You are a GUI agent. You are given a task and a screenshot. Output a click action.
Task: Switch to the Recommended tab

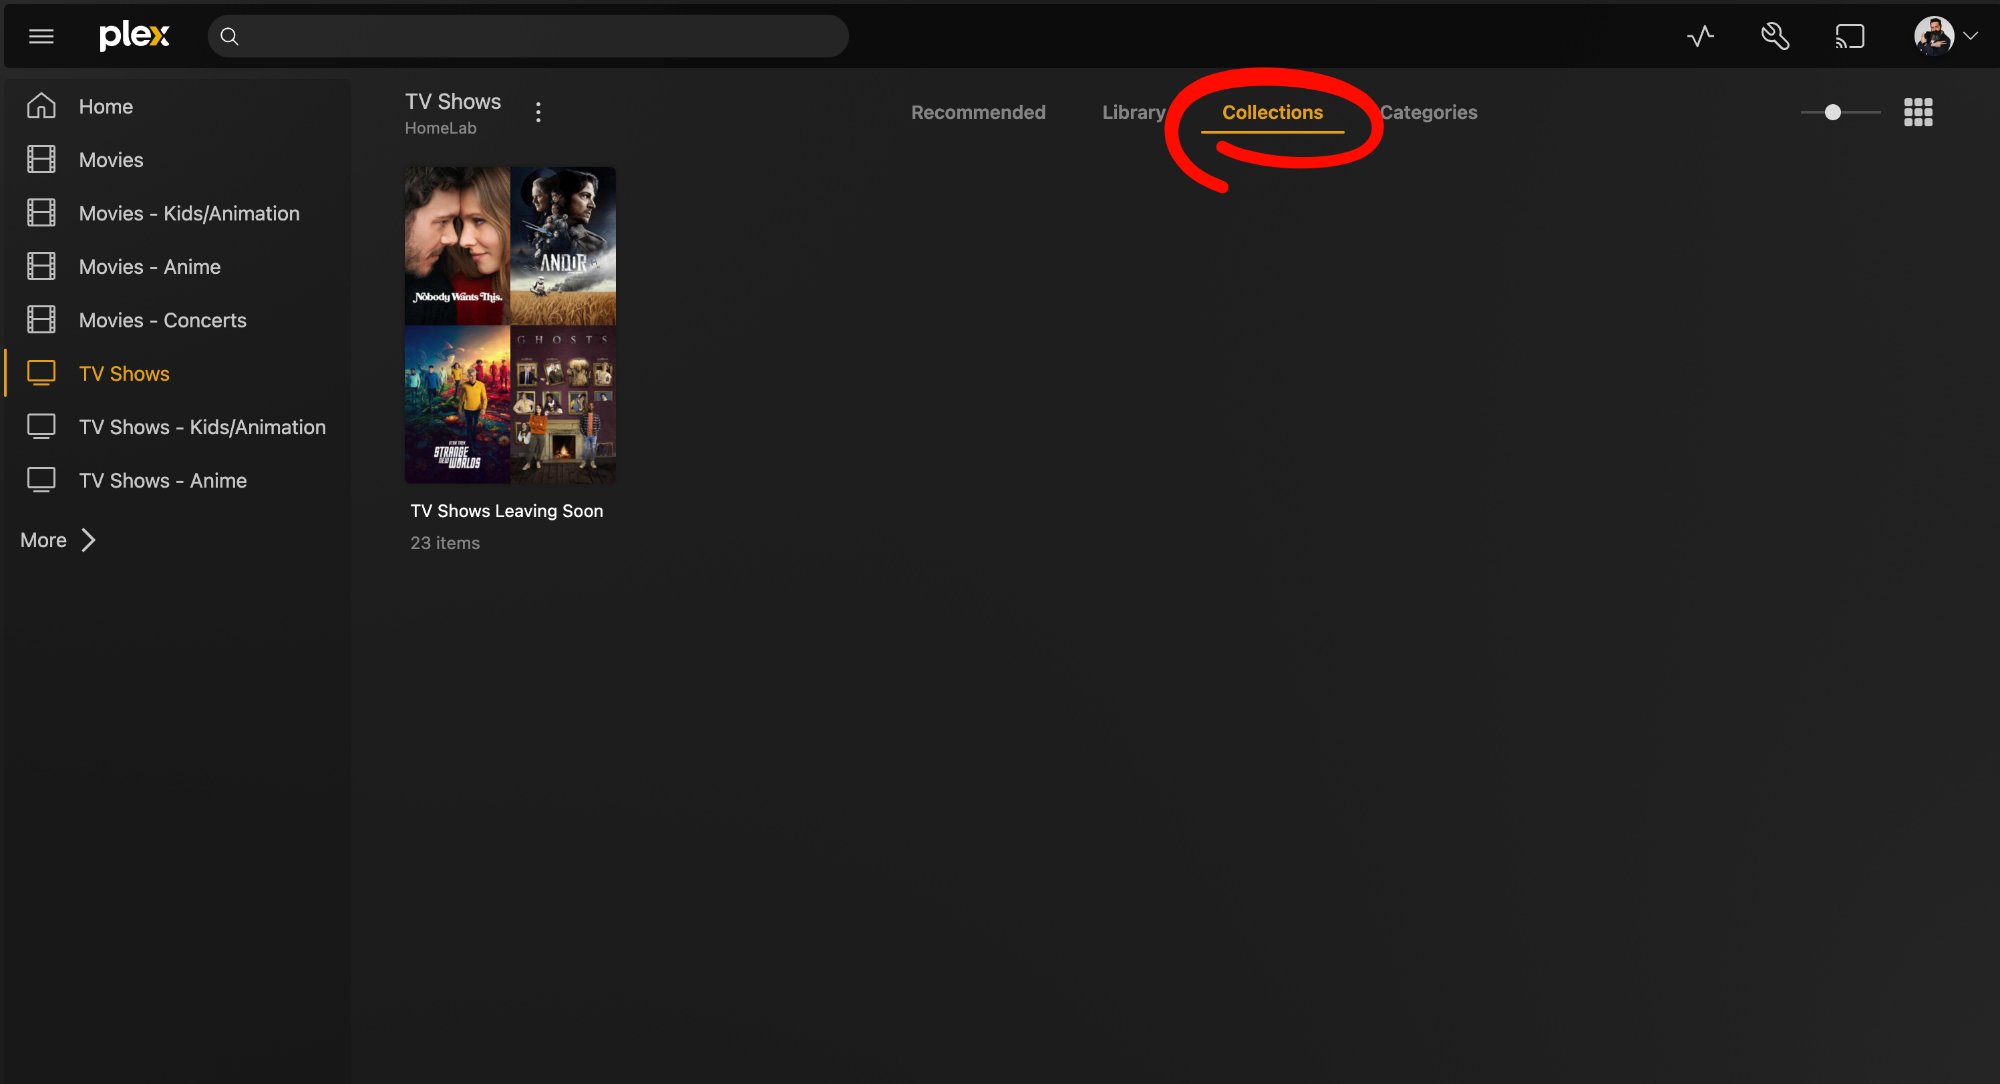977,112
